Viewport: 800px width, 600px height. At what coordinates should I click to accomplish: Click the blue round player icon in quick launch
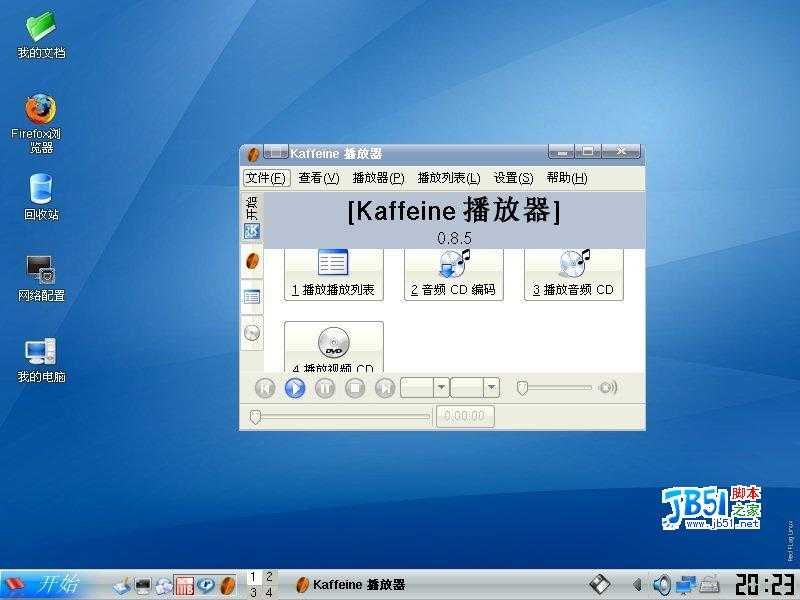206,585
